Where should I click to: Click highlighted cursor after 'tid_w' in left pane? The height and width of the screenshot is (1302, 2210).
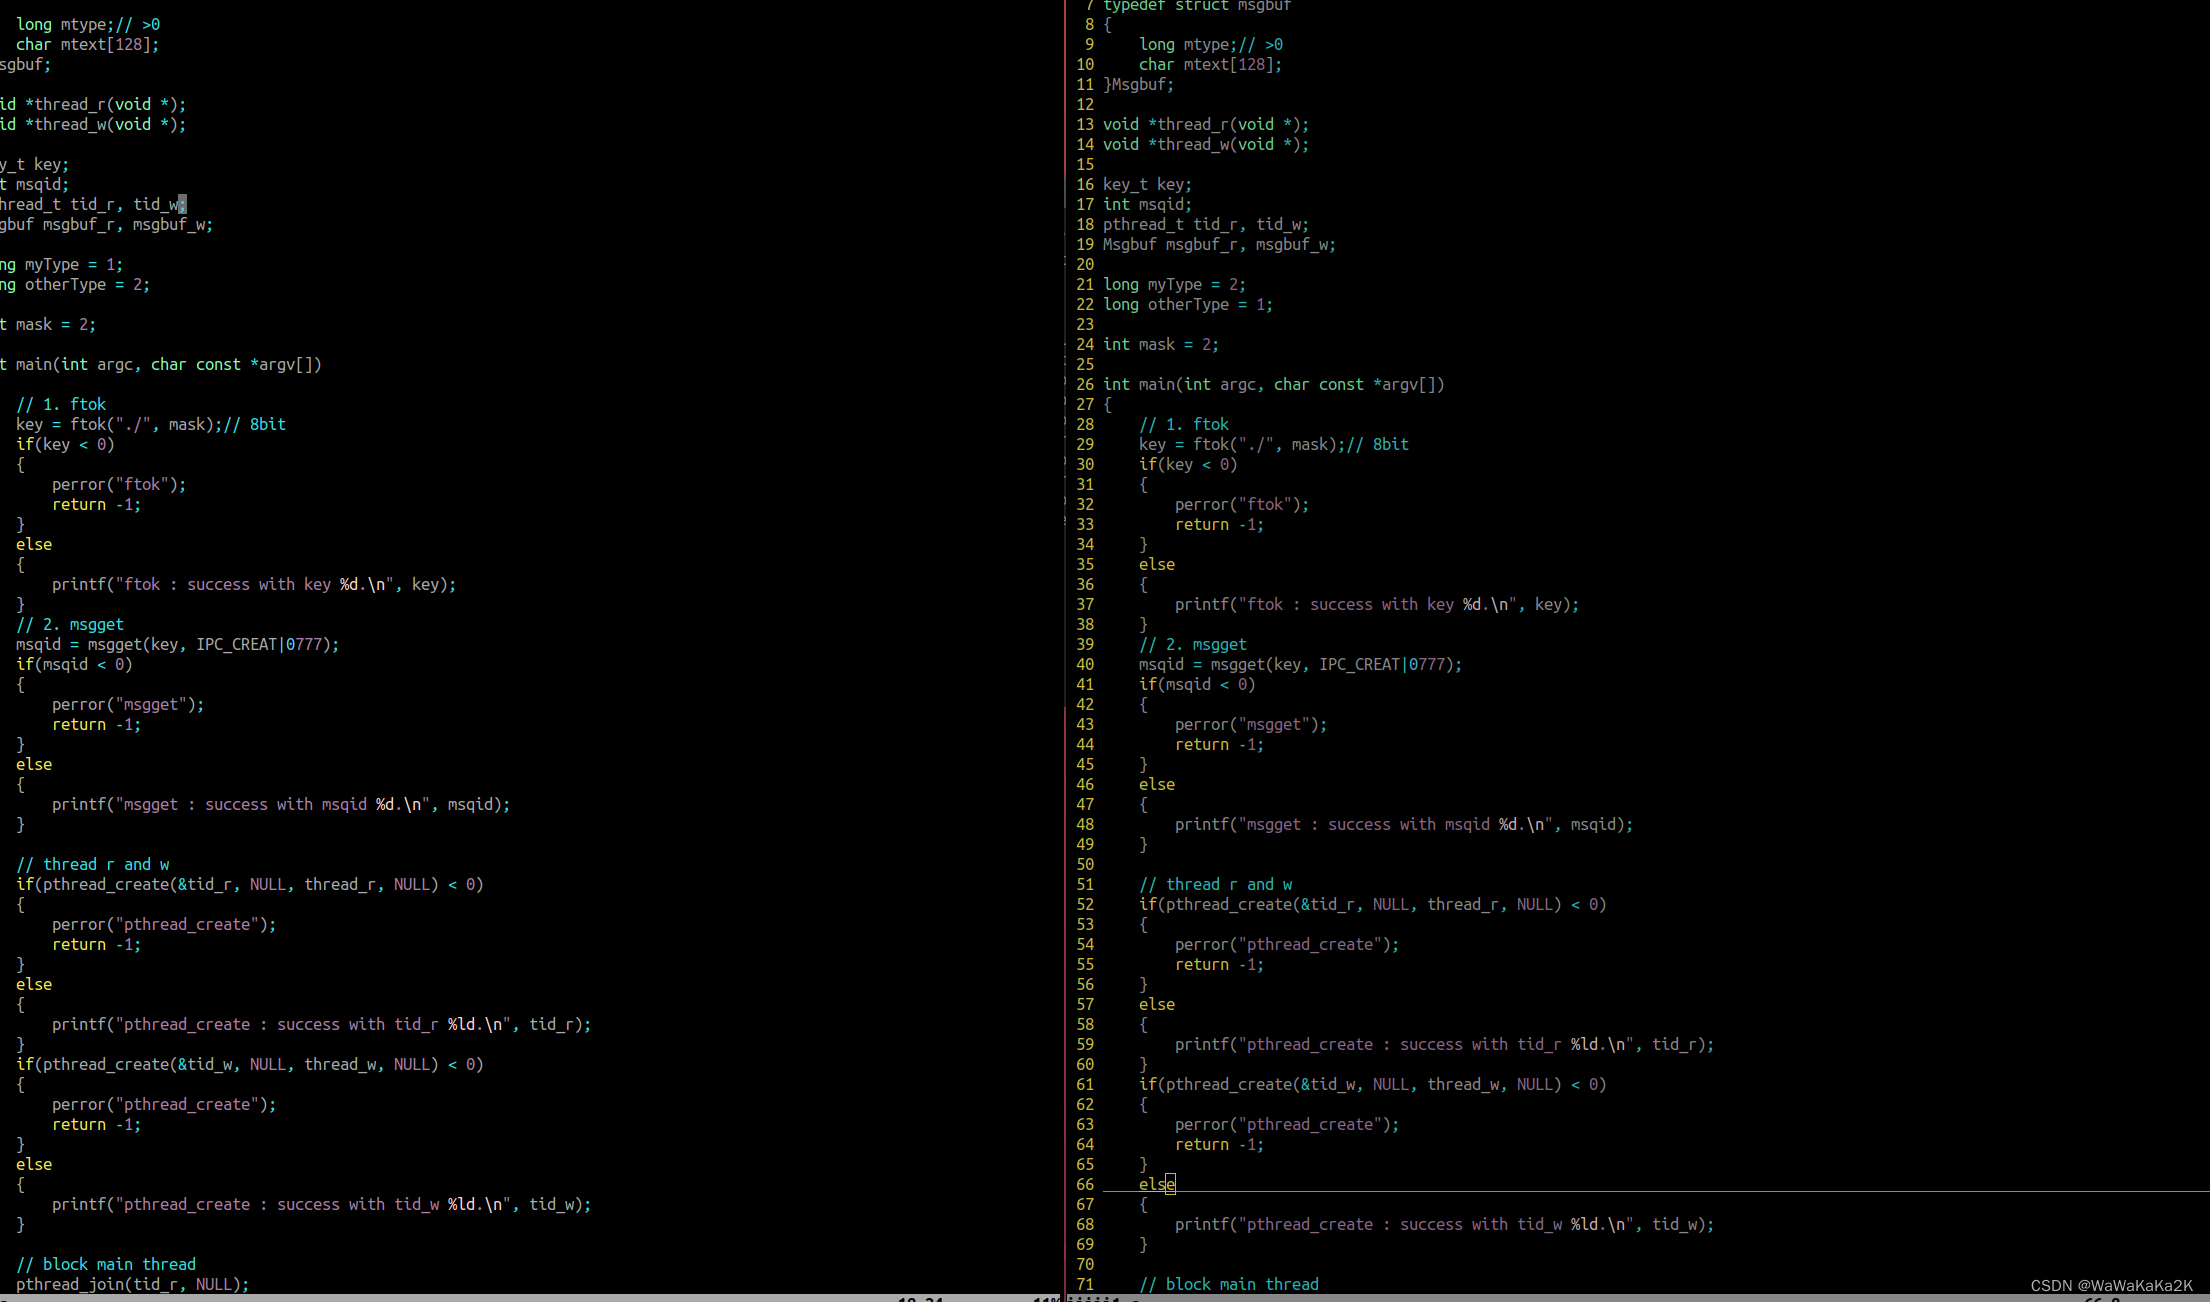(x=182, y=205)
